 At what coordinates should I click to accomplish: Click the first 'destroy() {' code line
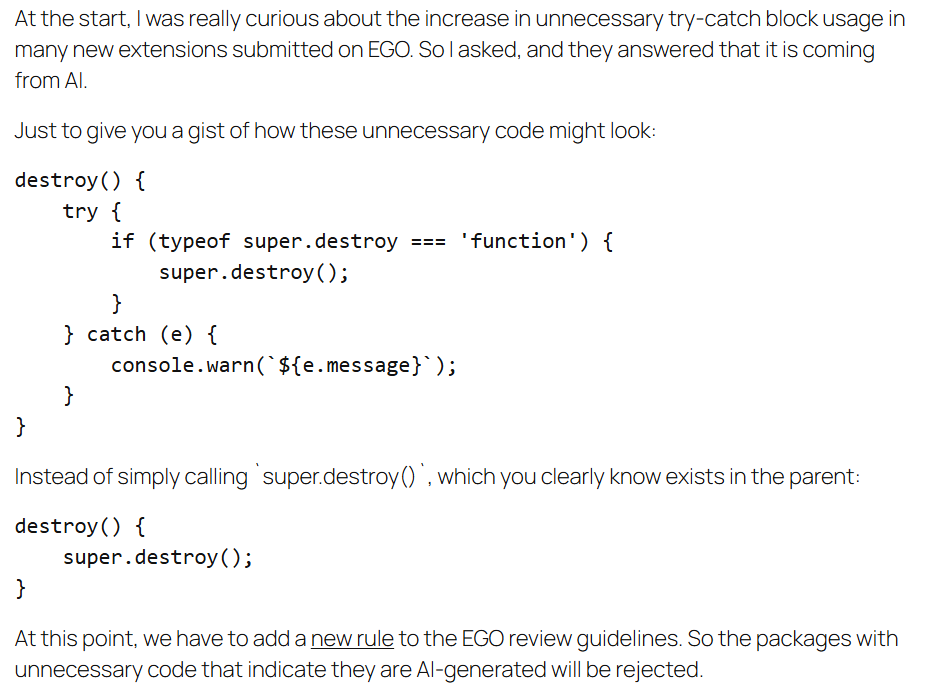(80, 180)
